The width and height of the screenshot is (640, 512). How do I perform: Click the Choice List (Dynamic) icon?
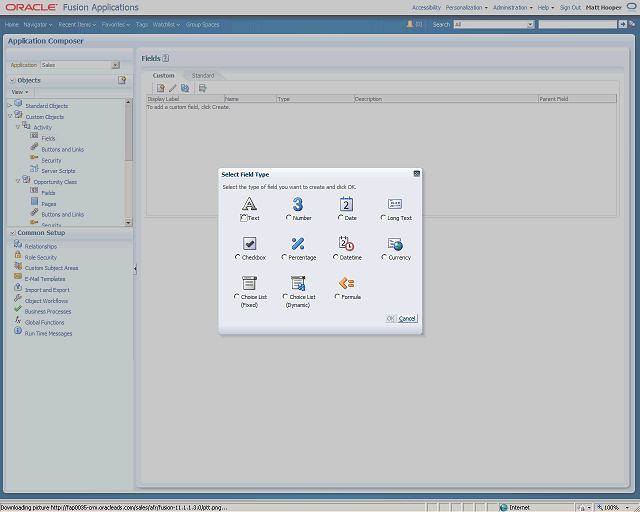(x=298, y=283)
